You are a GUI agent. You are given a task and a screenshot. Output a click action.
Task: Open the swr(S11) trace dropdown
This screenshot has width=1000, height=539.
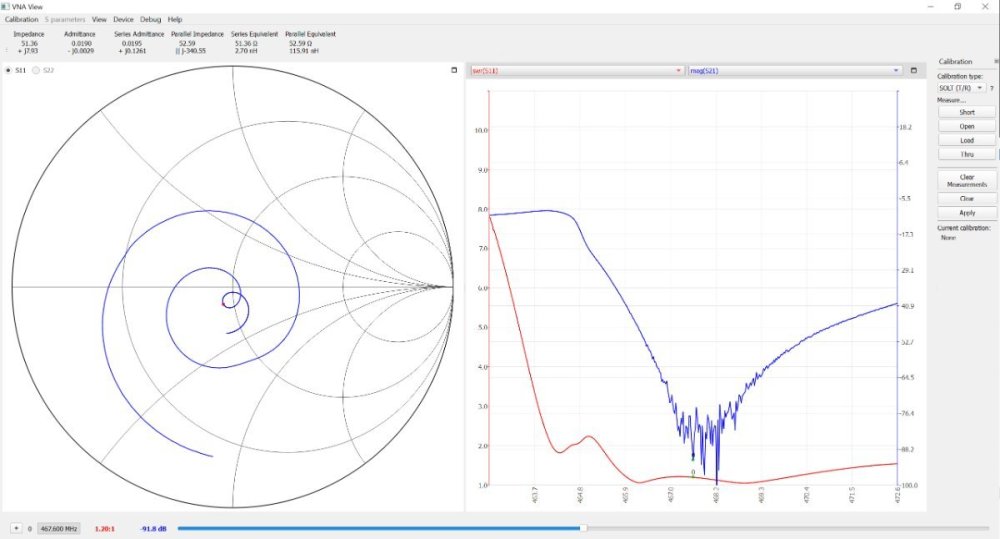coord(576,71)
